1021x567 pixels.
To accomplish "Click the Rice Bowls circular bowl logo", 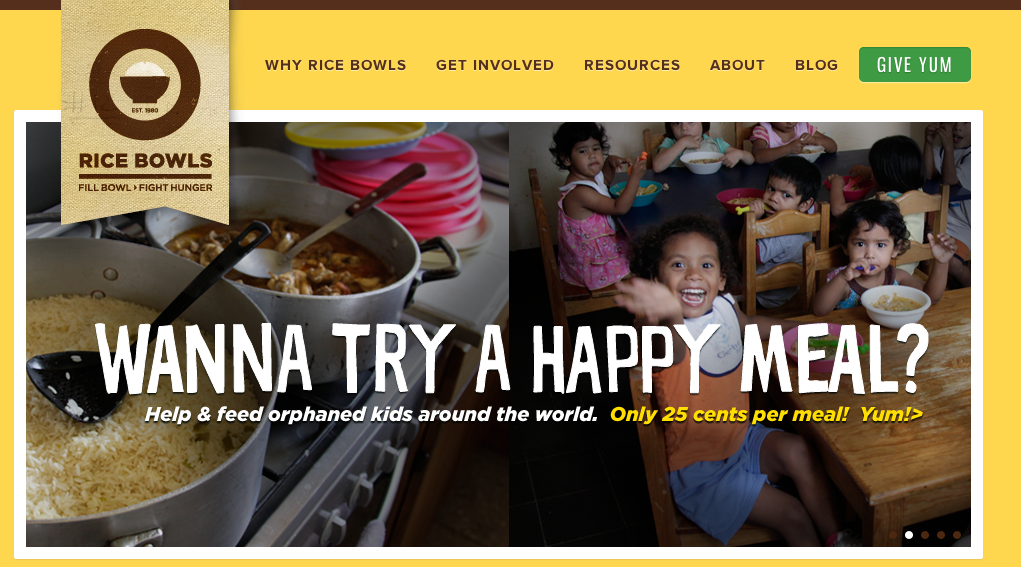I will pyautogui.click(x=145, y=84).
